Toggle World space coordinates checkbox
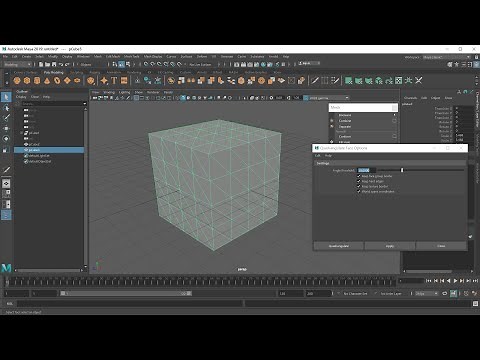The width and height of the screenshot is (480, 360). pos(359,191)
